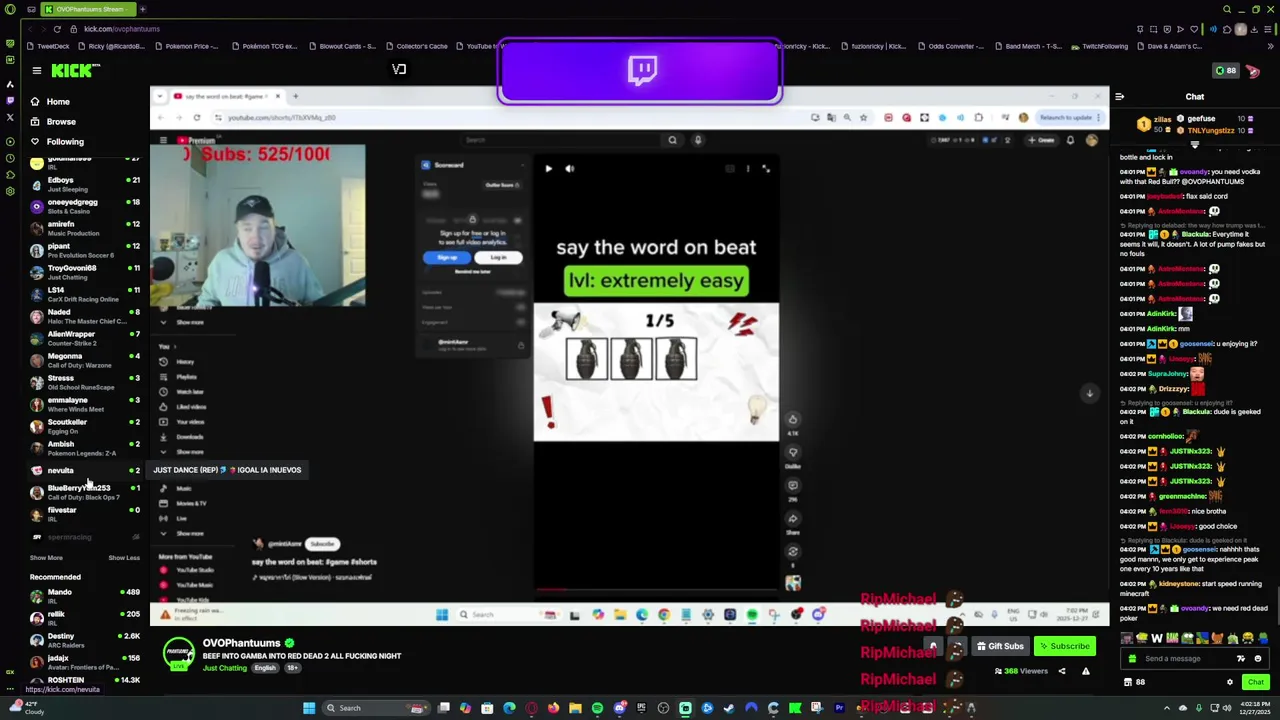Open recommended channel Destiny
Image resolution: width=1280 pixels, height=720 pixels.
tap(85, 640)
